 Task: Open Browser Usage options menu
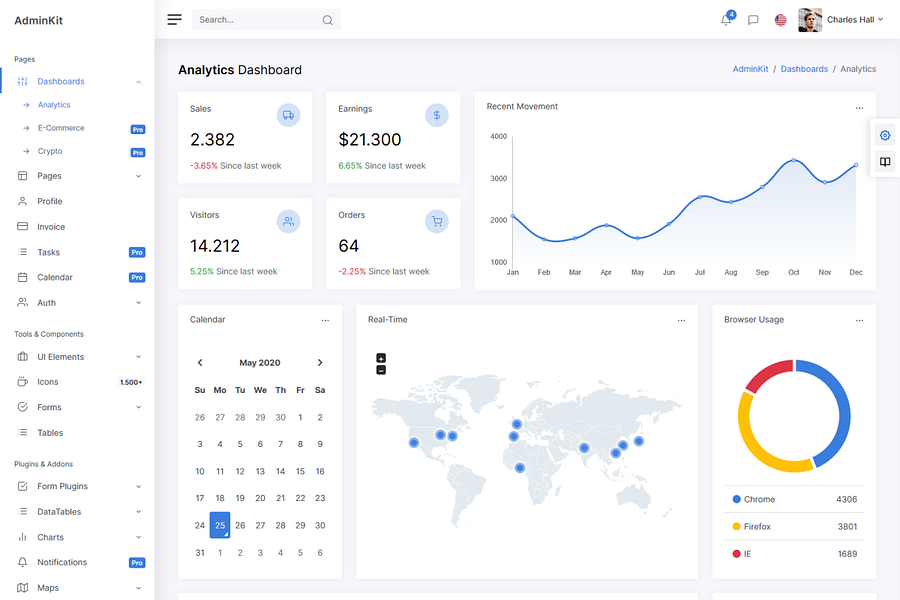859,320
